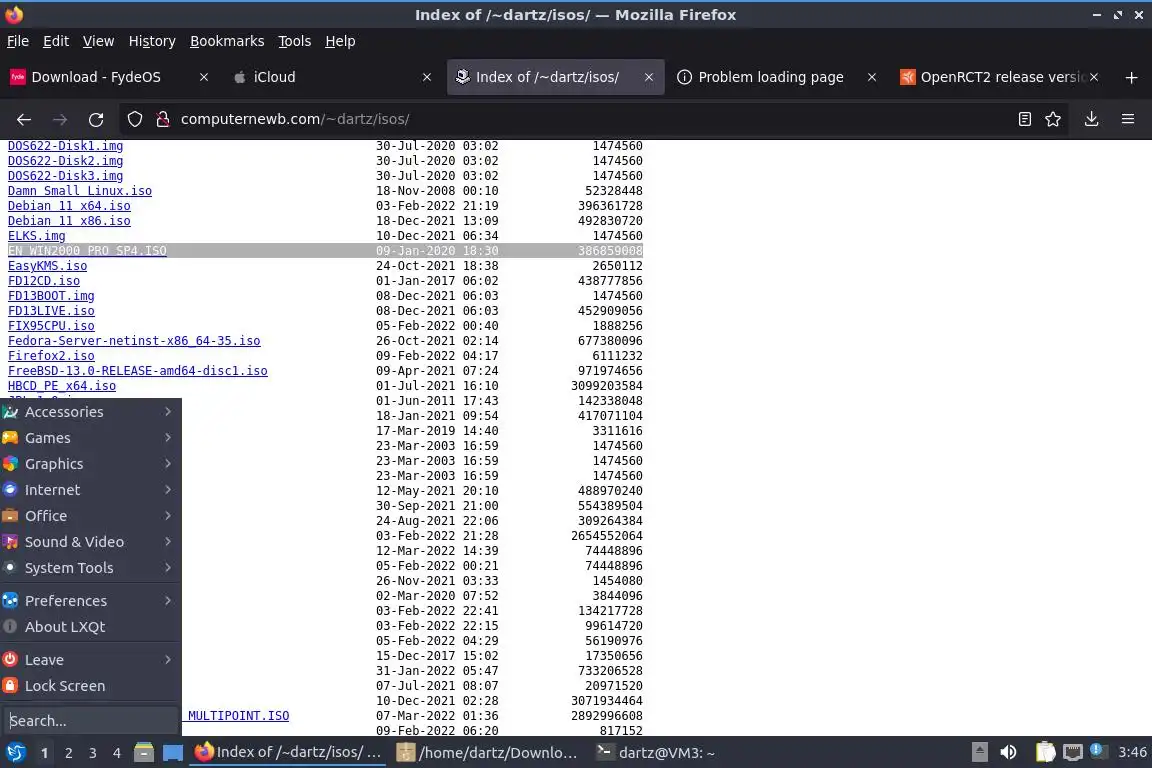
Task: Open the FreeBSD-13.0-RELEASE-amd64-disc1.iso link
Action: pos(138,371)
